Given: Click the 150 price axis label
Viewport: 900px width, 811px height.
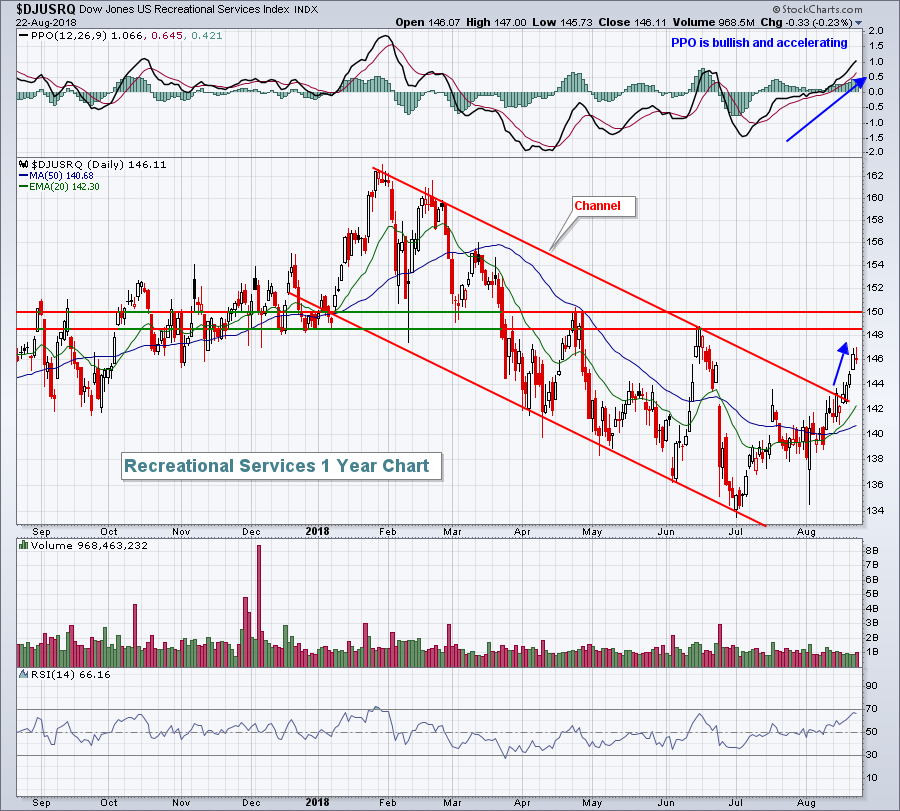Looking at the screenshot, I should click(x=875, y=312).
